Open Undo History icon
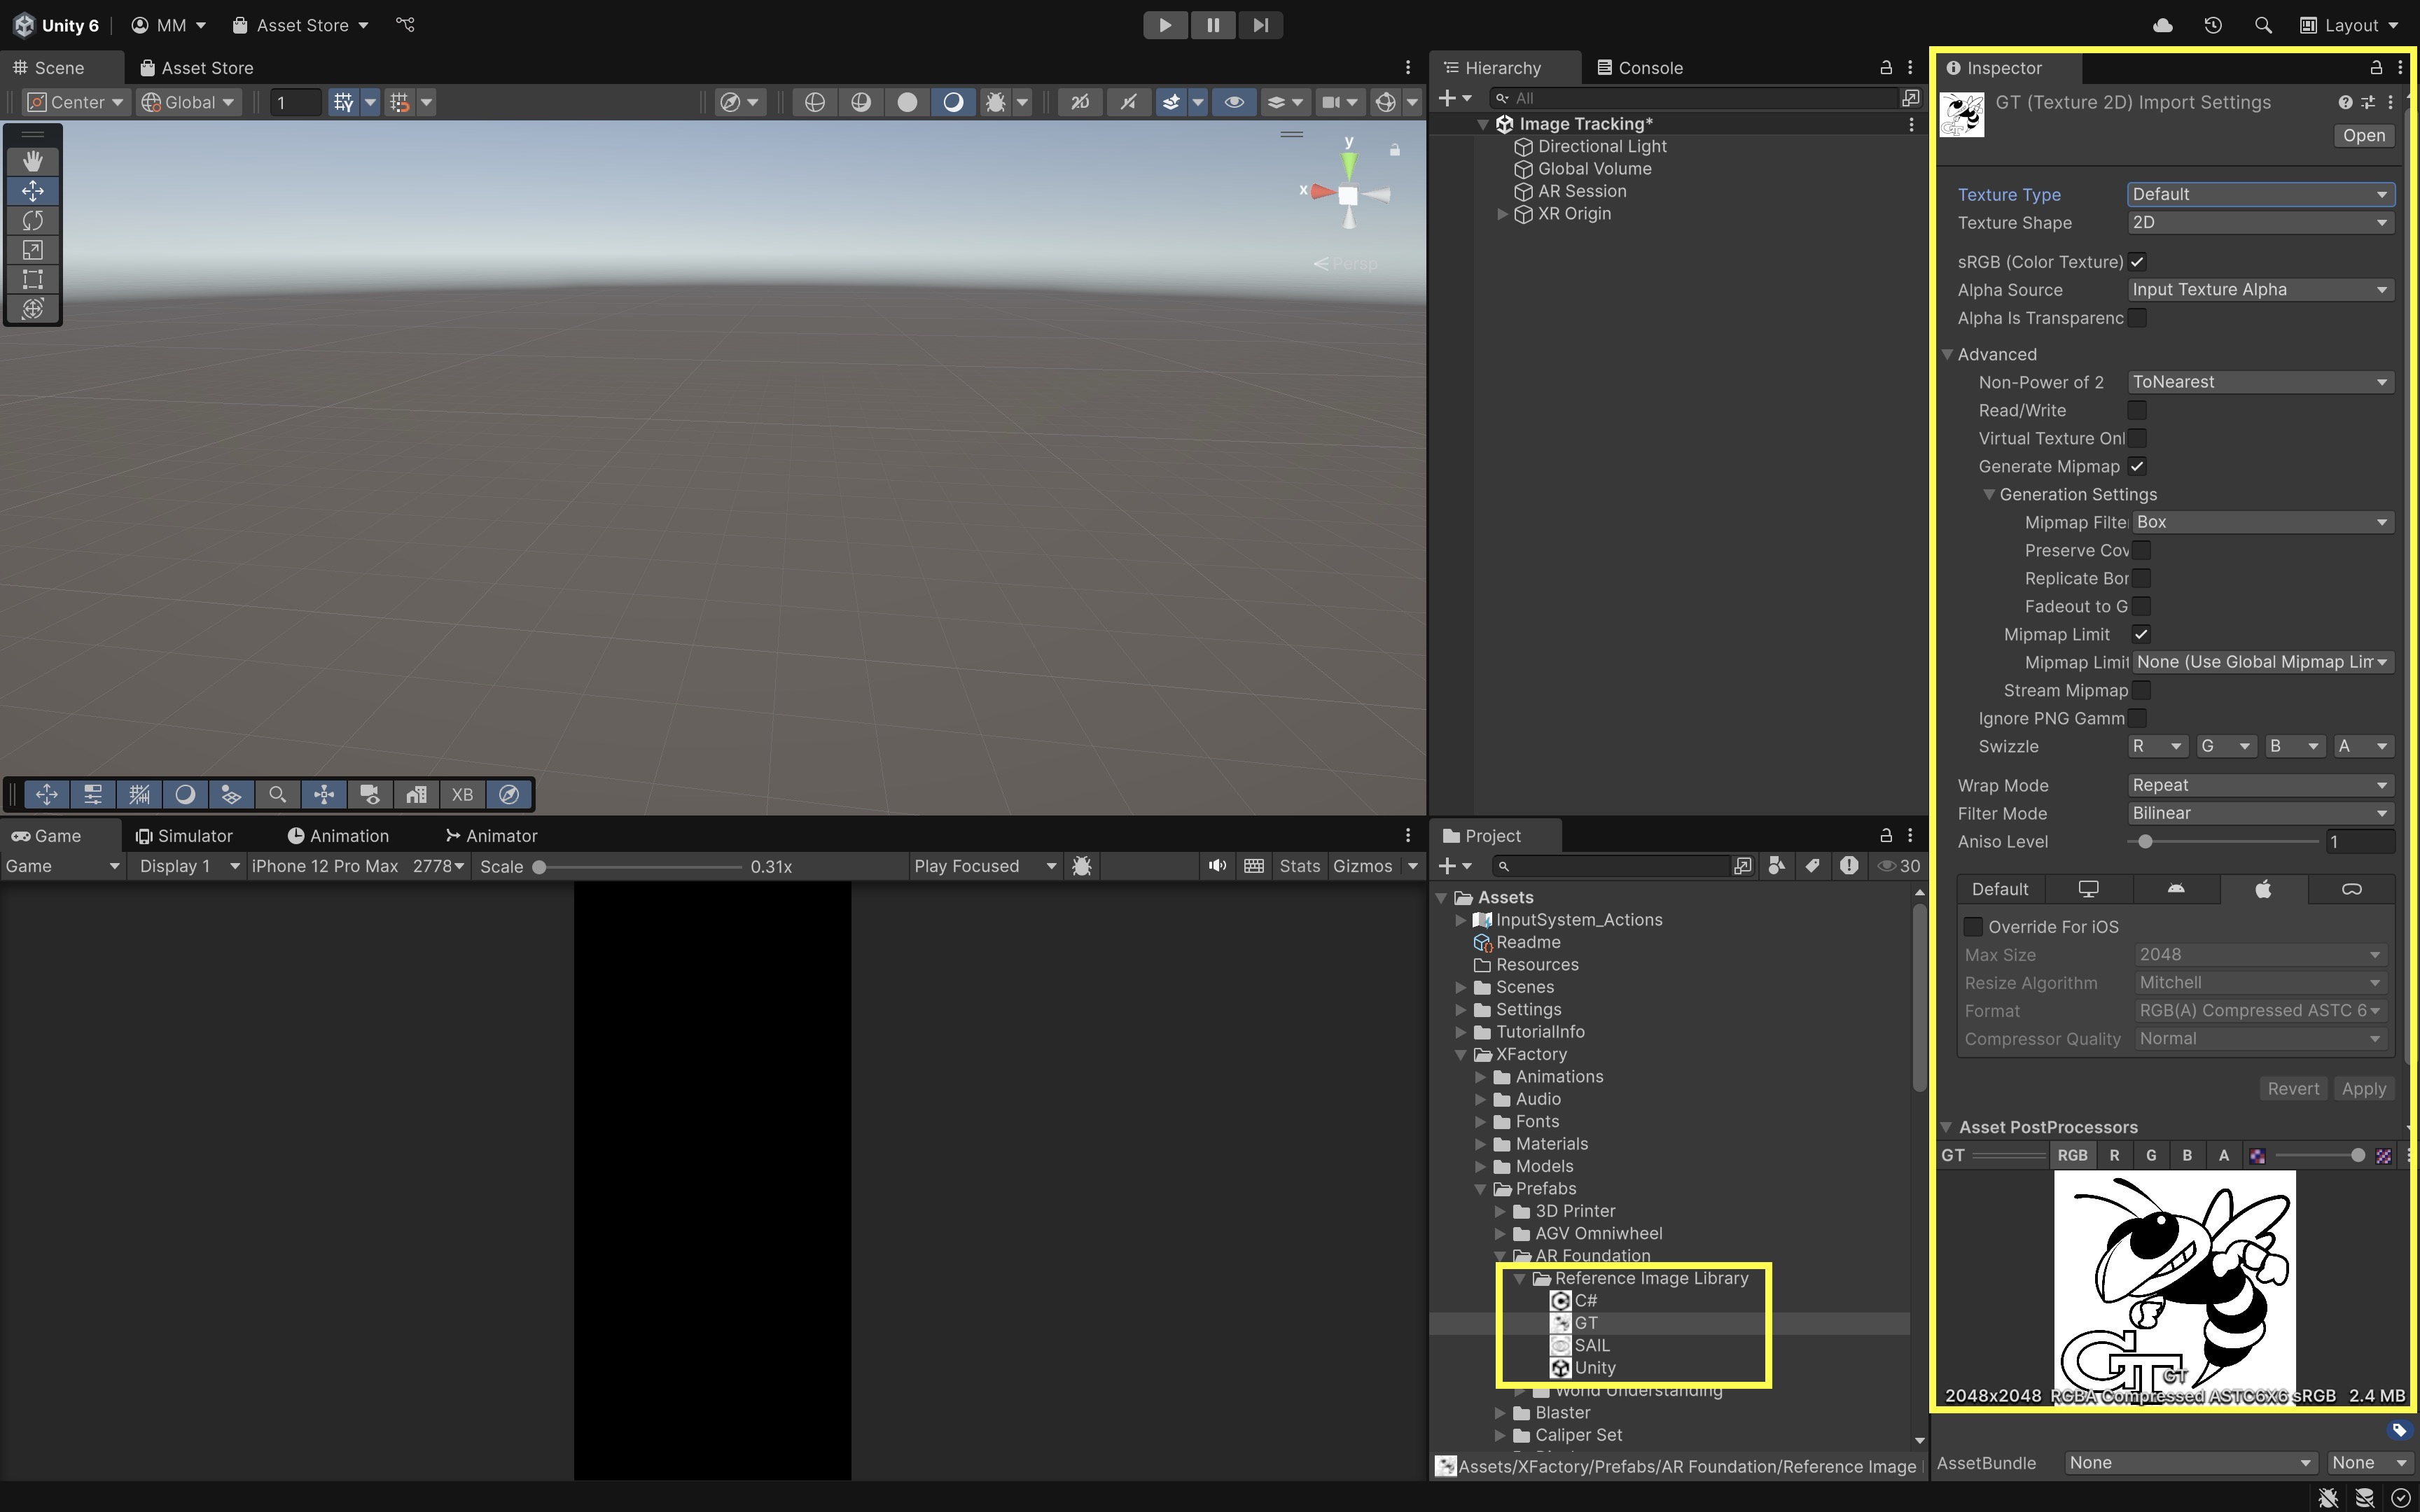 pyautogui.click(x=2212, y=25)
